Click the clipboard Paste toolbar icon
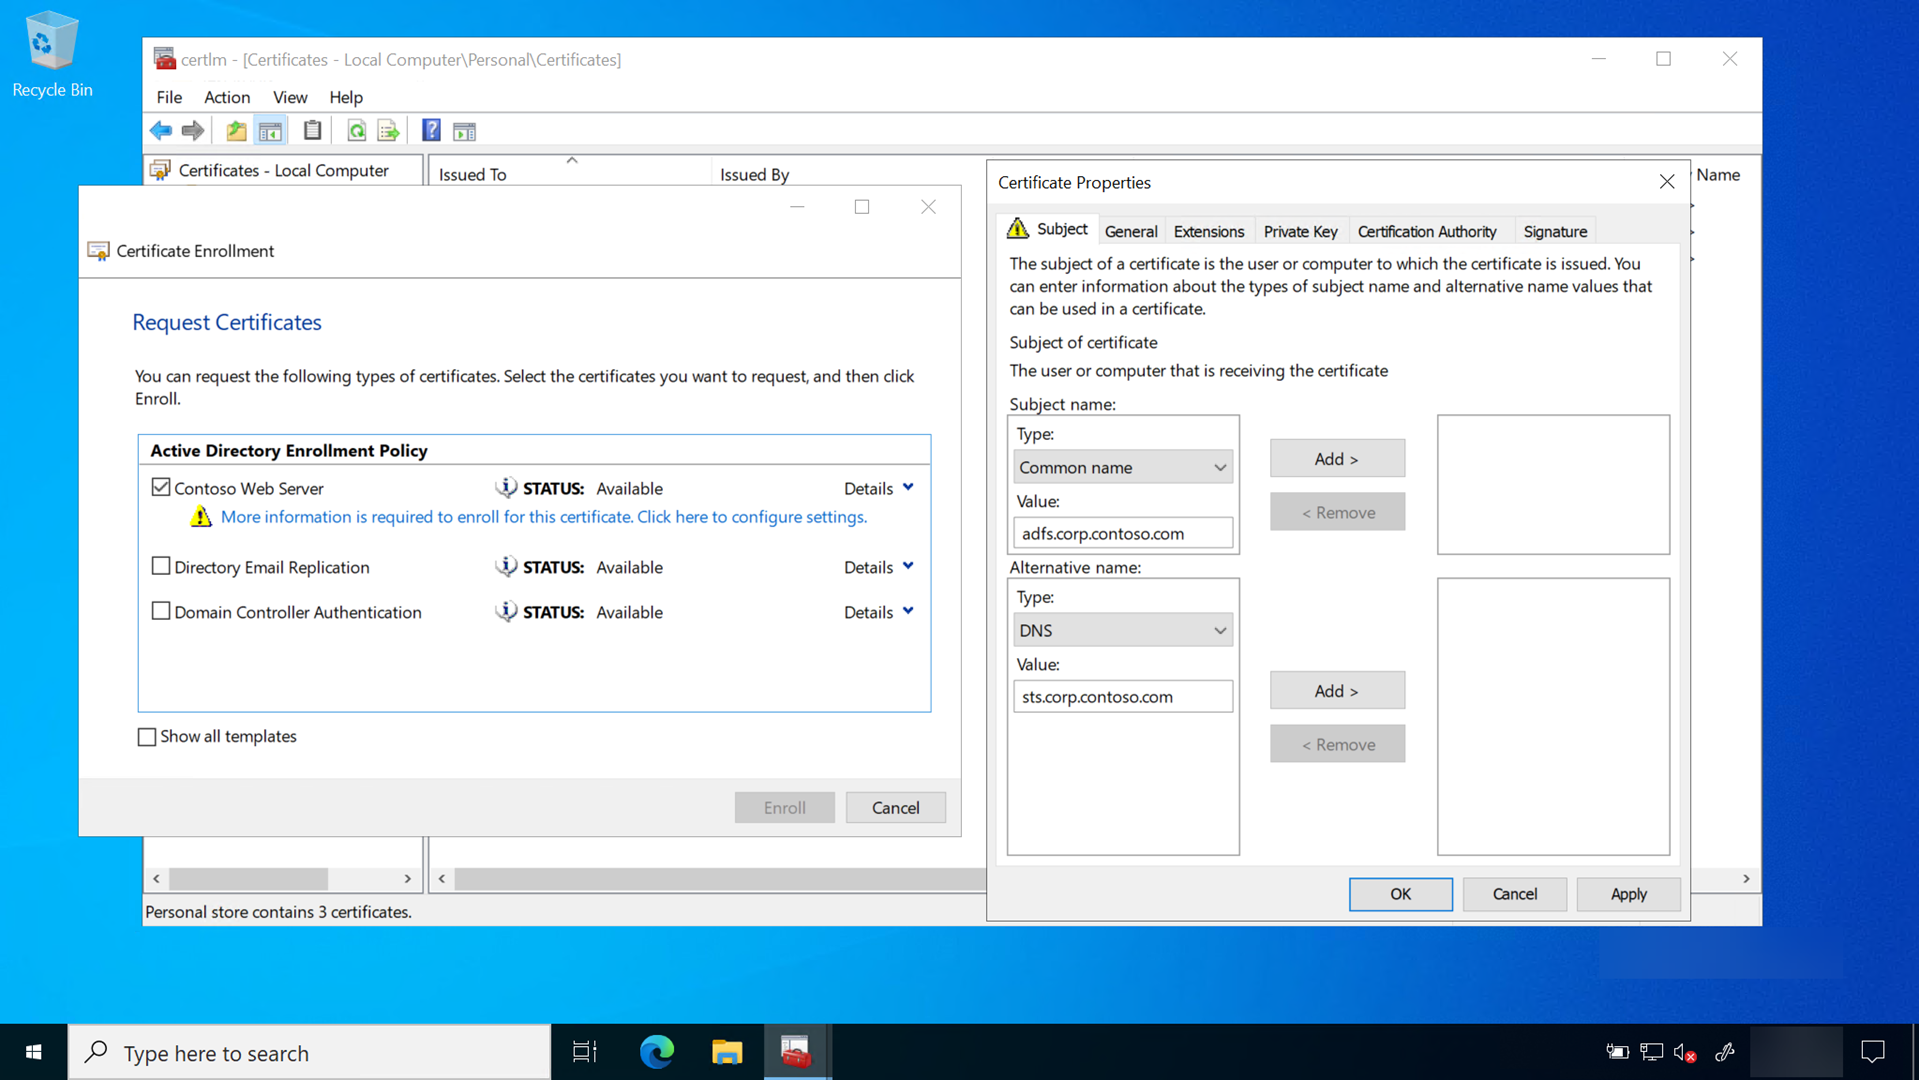 click(313, 131)
